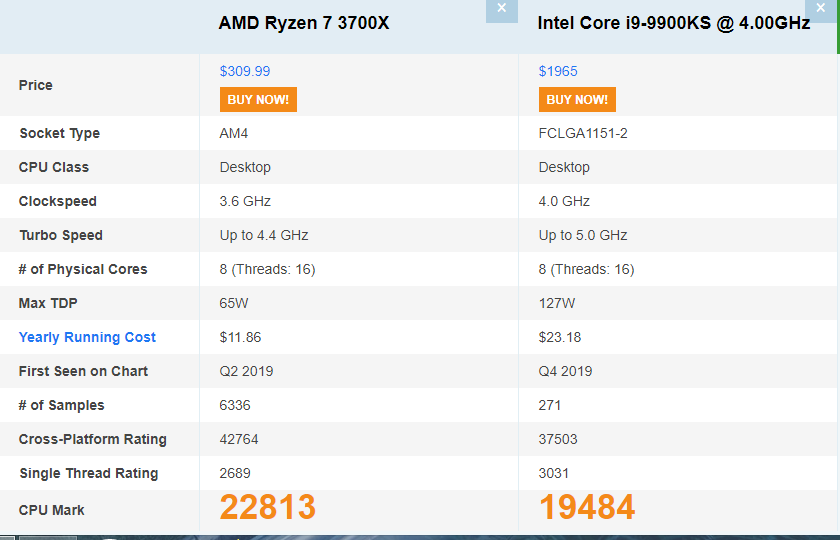840x540 pixels.
Task: Click Desktop value in Ryzen column
Action: coord(245,167)
